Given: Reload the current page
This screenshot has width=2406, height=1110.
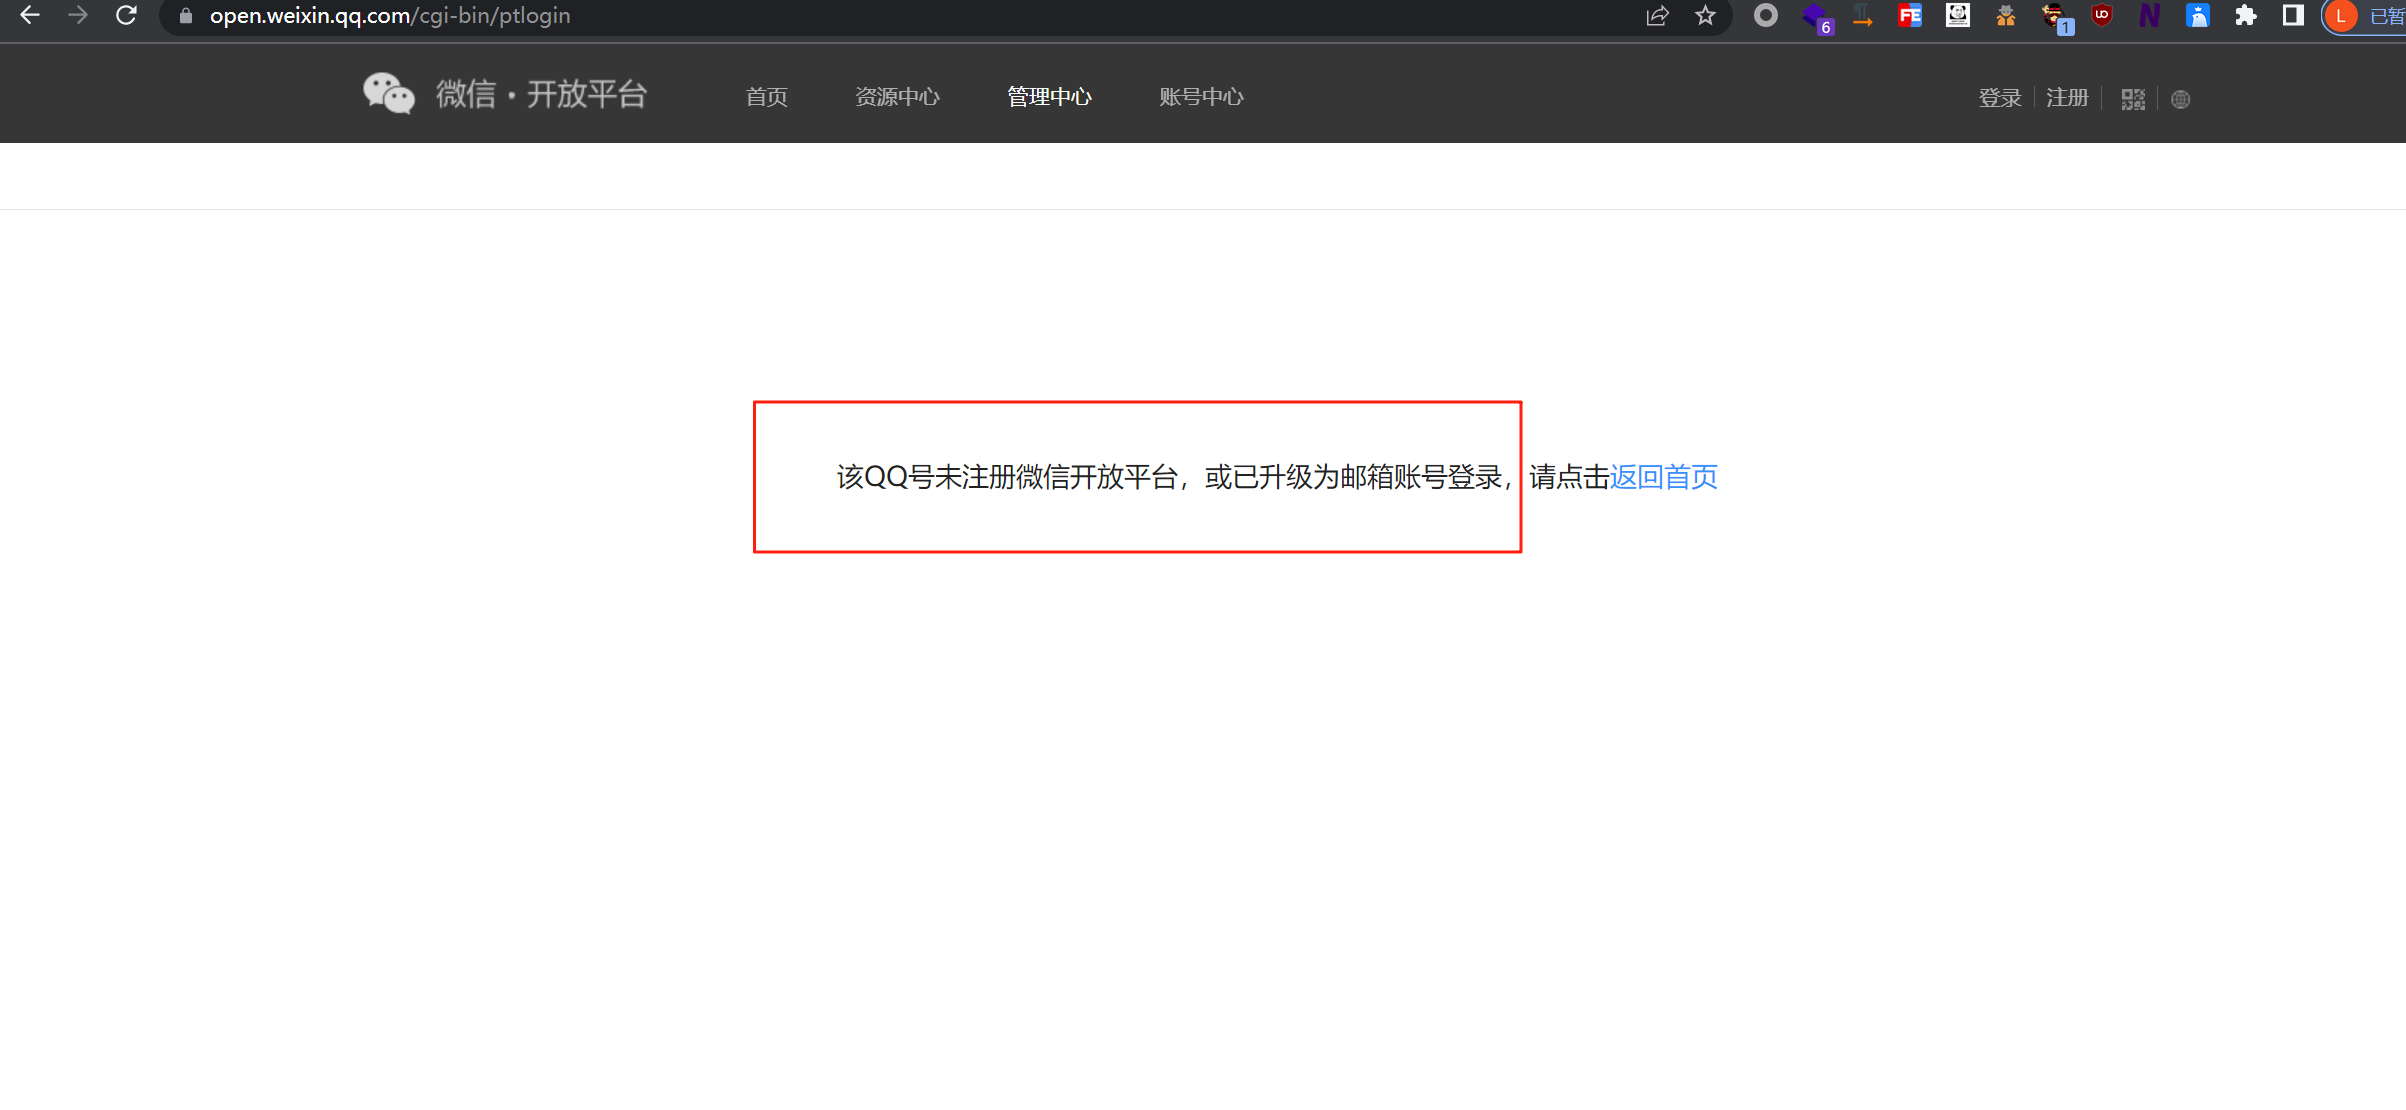Looking at the screenshot, I should (x=126, y=16).
